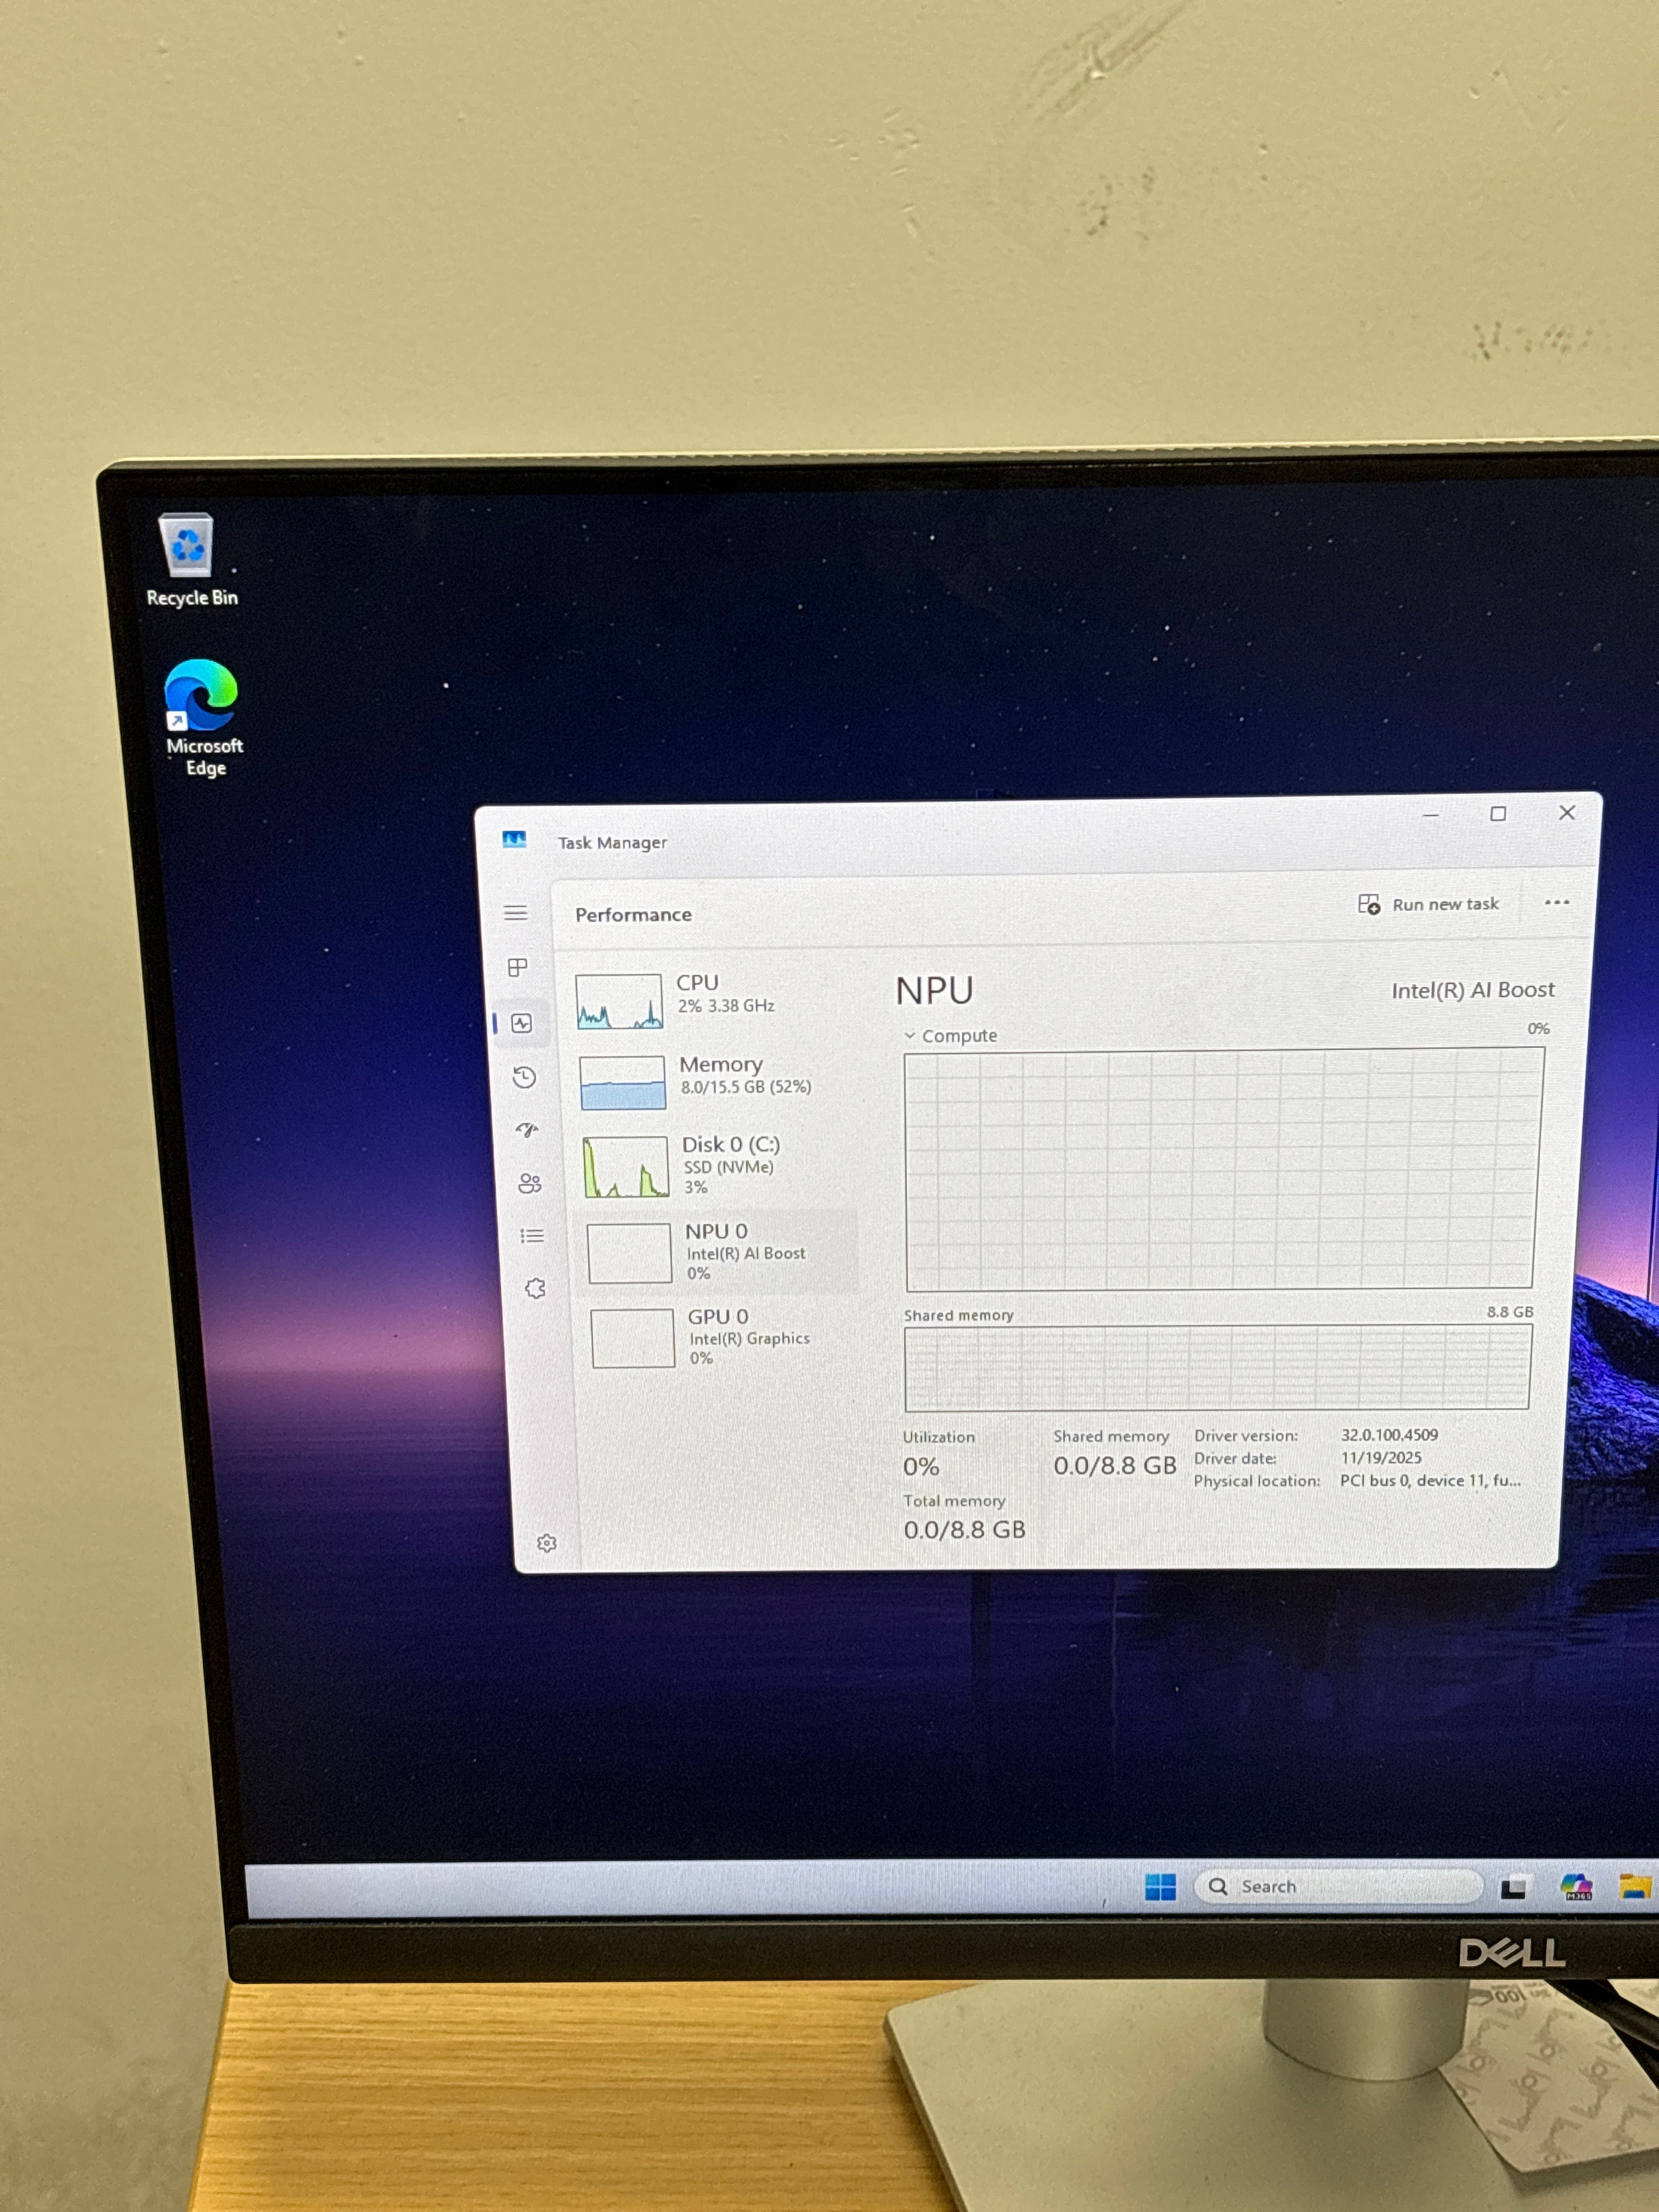Click the Physical location PCI bus value
Viewport: 1659px width, 2212px height.
1430,1481
